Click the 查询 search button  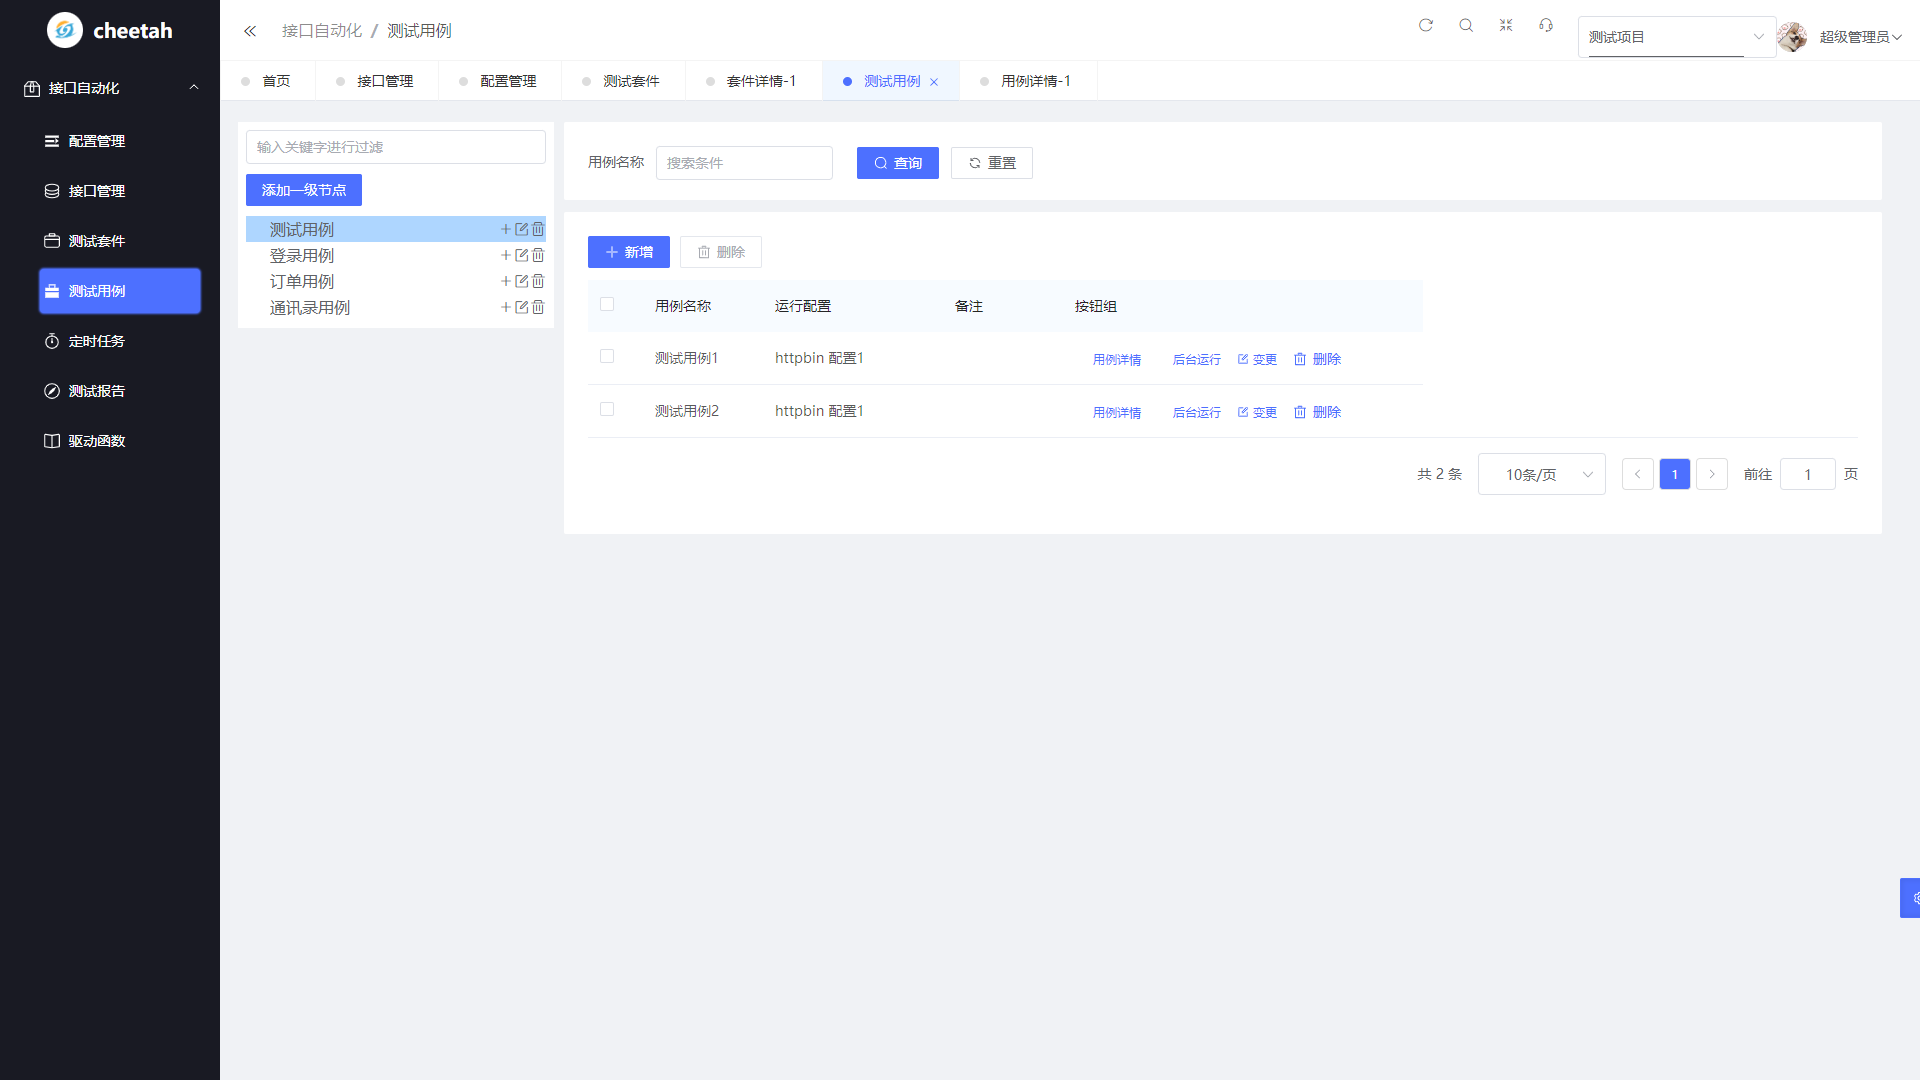(897, 163)
